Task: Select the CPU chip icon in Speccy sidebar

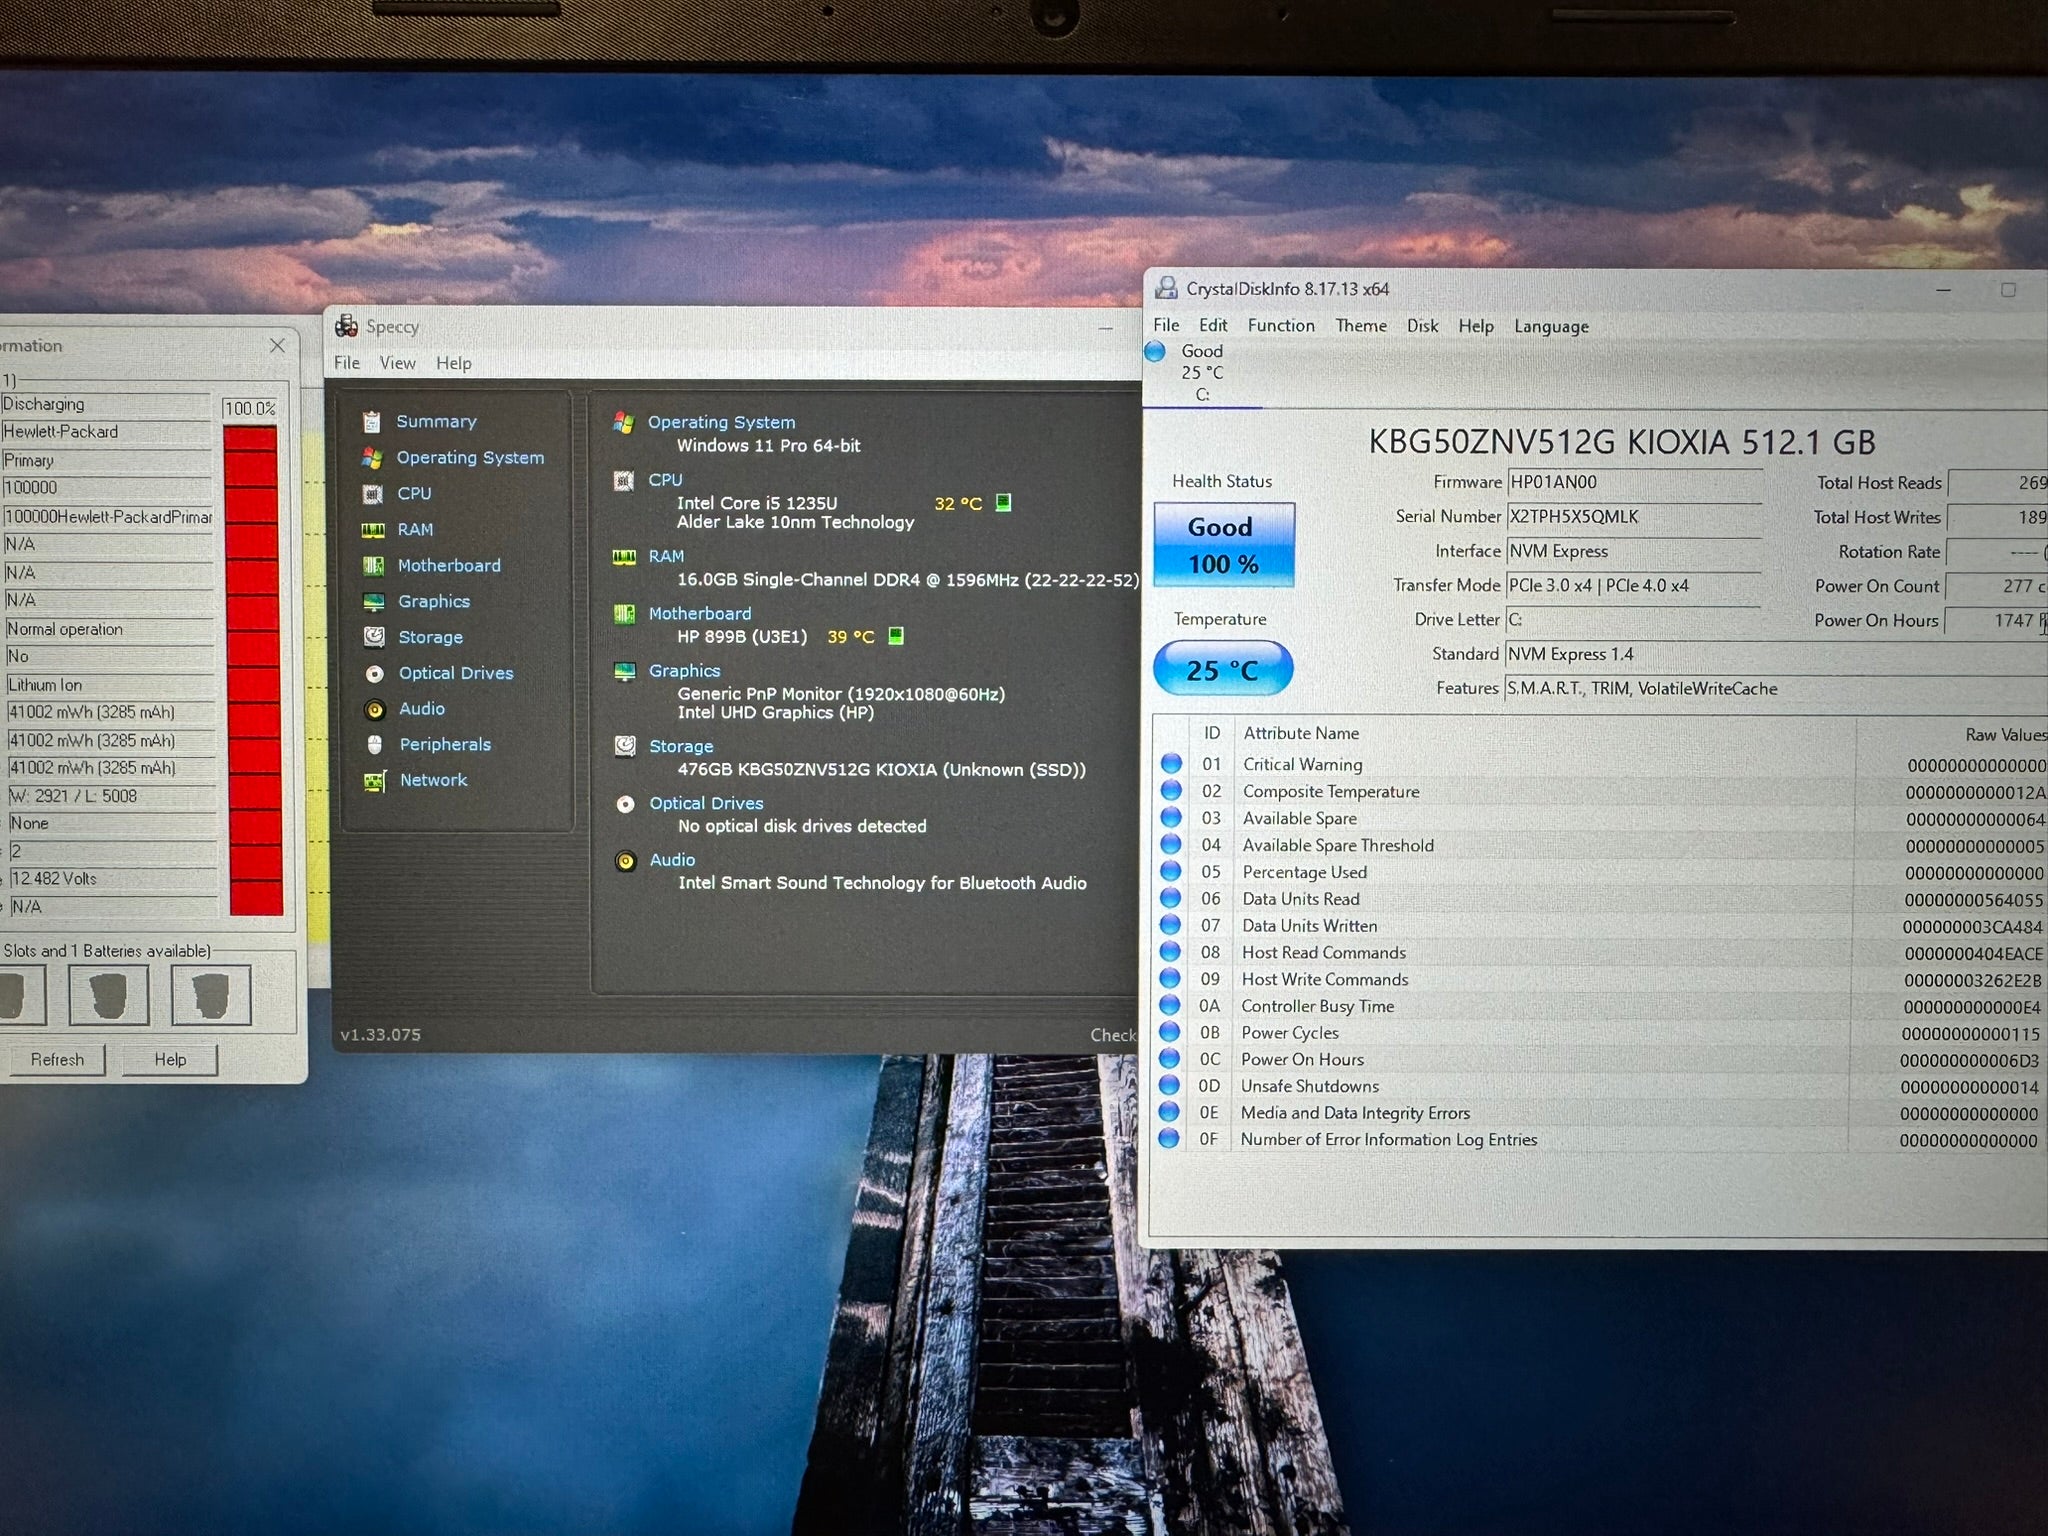Action: coord(373,494)
